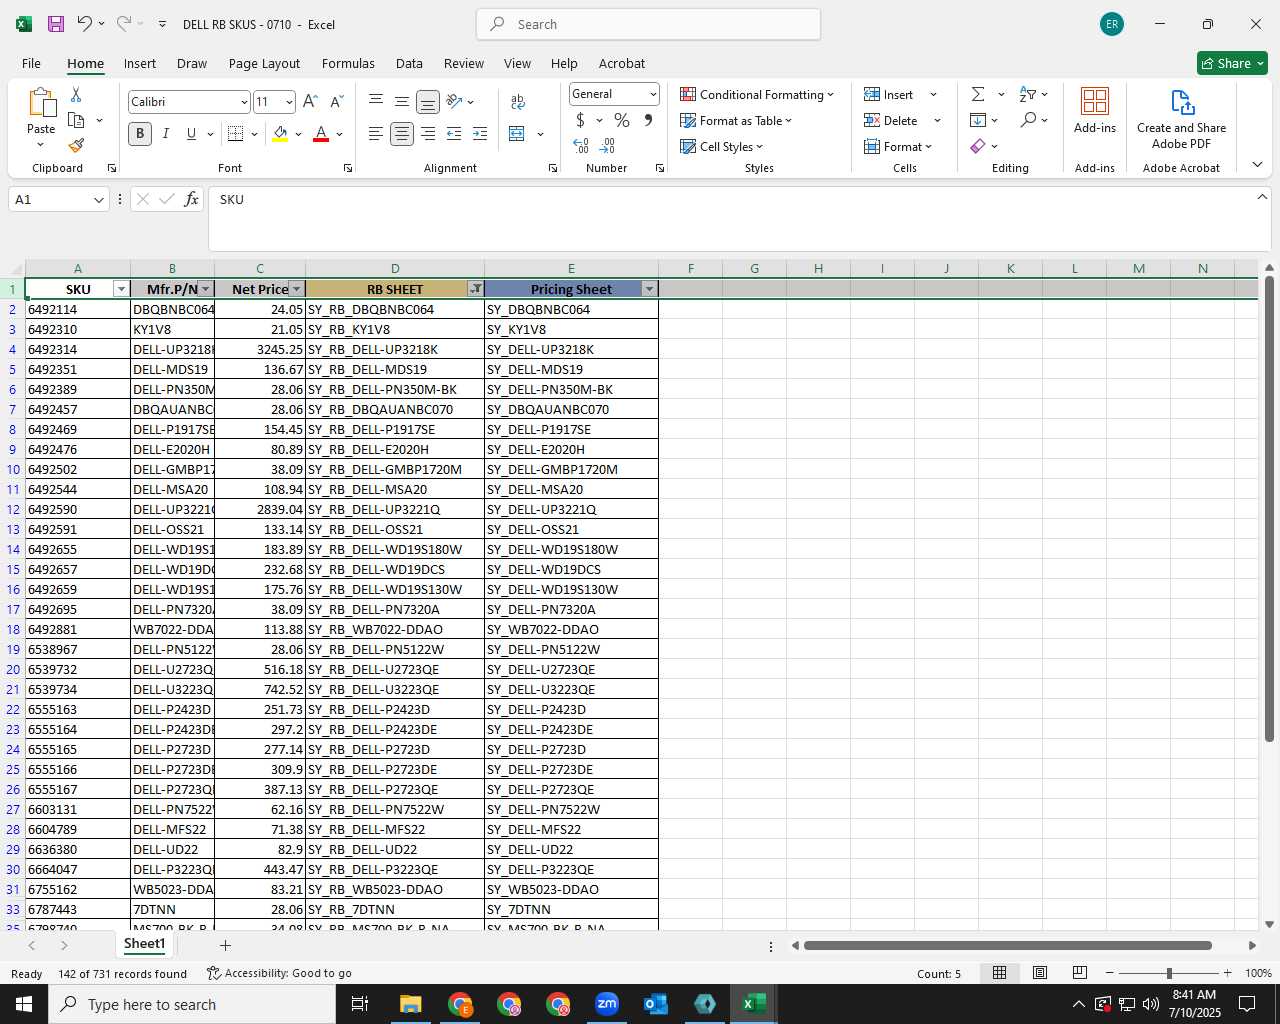Click the Insert Function fx icon
This screenshot has width=1280, height=1024.
coord(192,199)
